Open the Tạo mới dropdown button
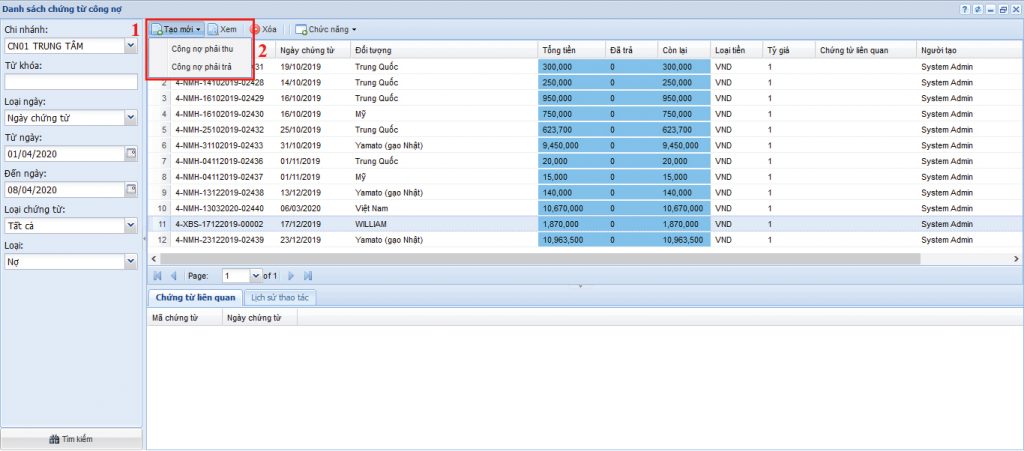Screen dimensions: 1024x451 click(x=177, y=29)
